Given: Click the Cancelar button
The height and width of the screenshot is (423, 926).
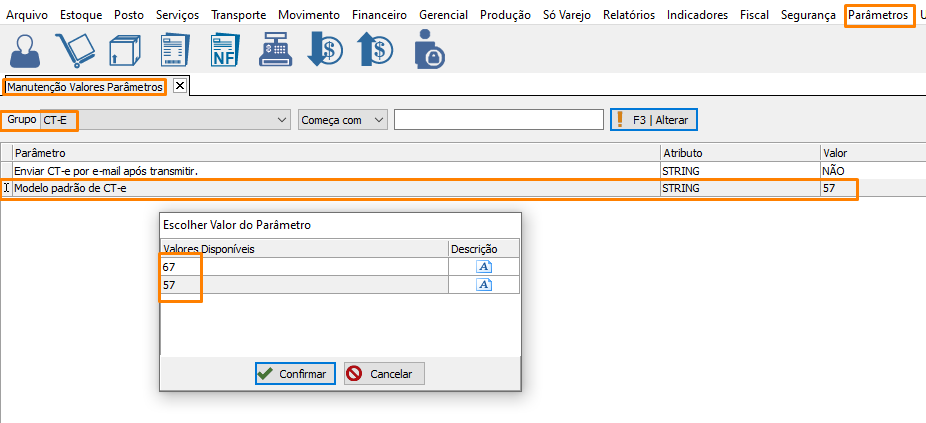Looking at the screenshot, I should point(385,374).
